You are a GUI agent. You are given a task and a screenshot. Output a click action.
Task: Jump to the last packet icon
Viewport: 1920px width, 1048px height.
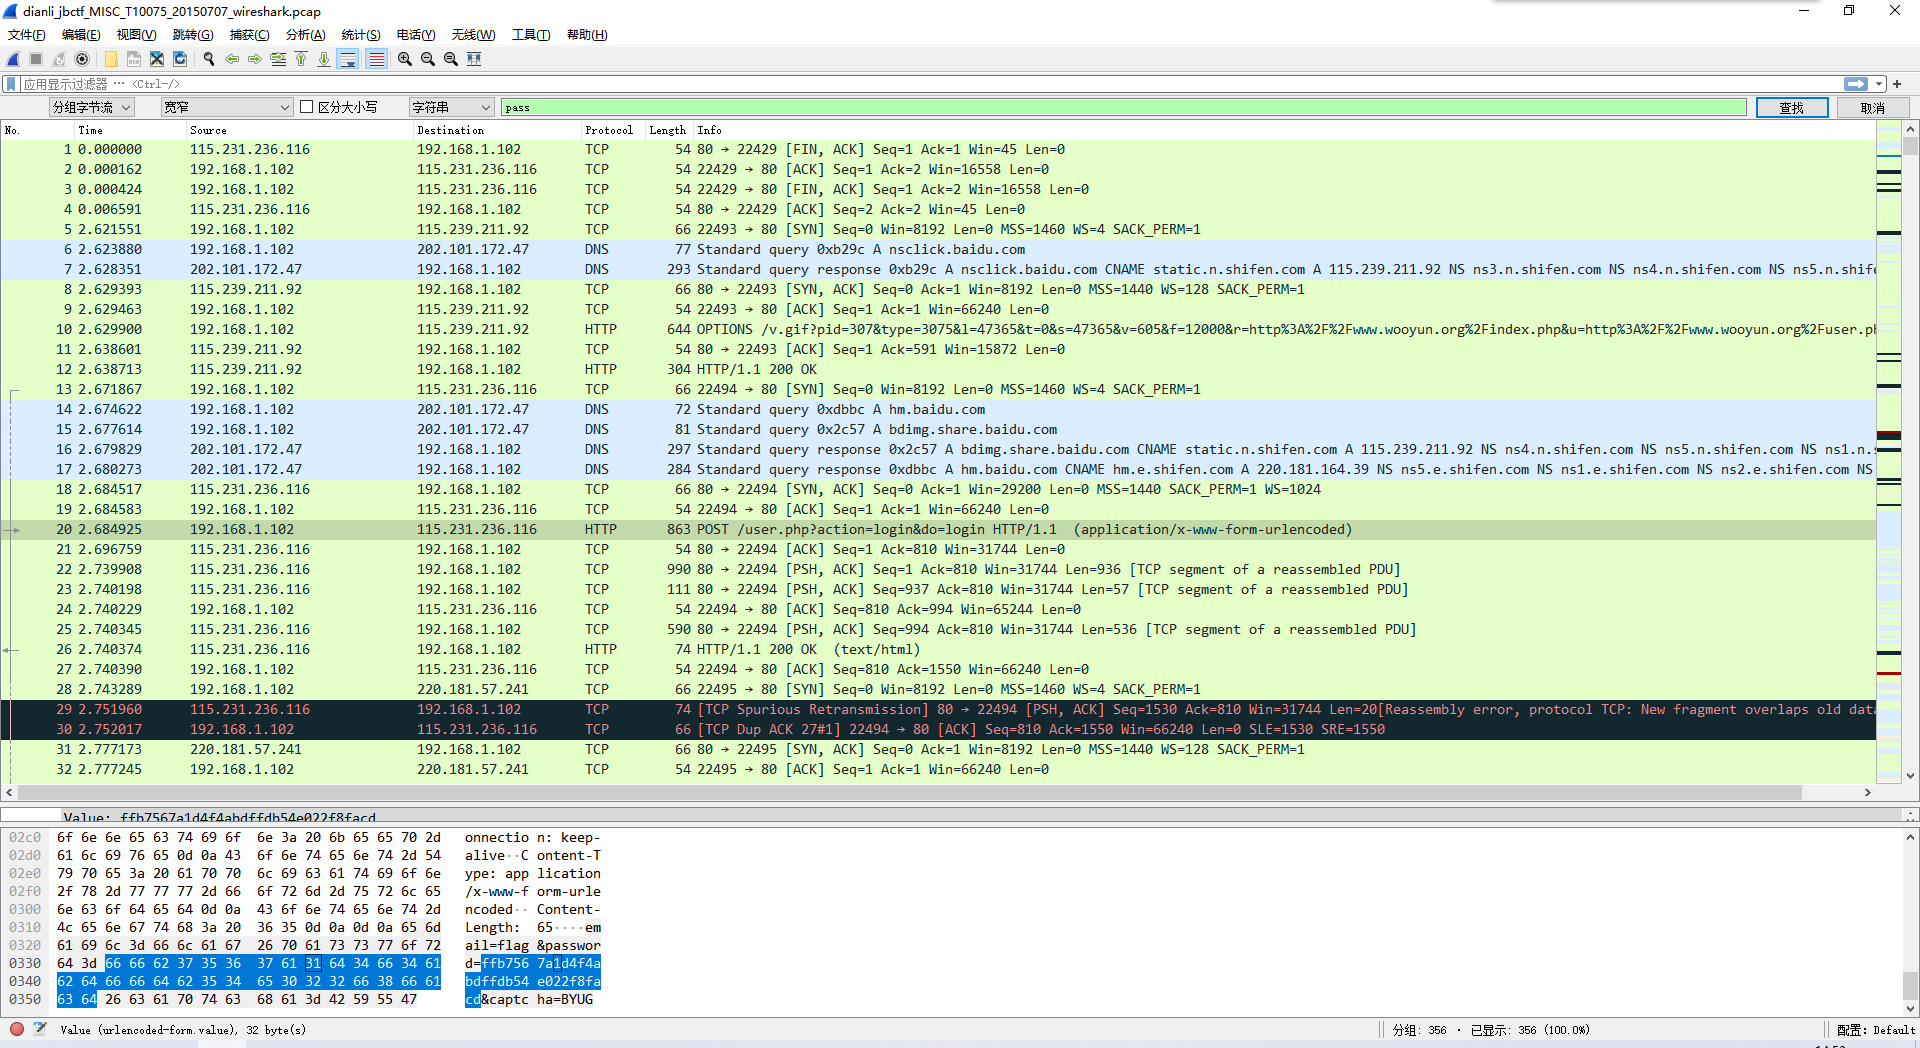(x=324, y=59)
